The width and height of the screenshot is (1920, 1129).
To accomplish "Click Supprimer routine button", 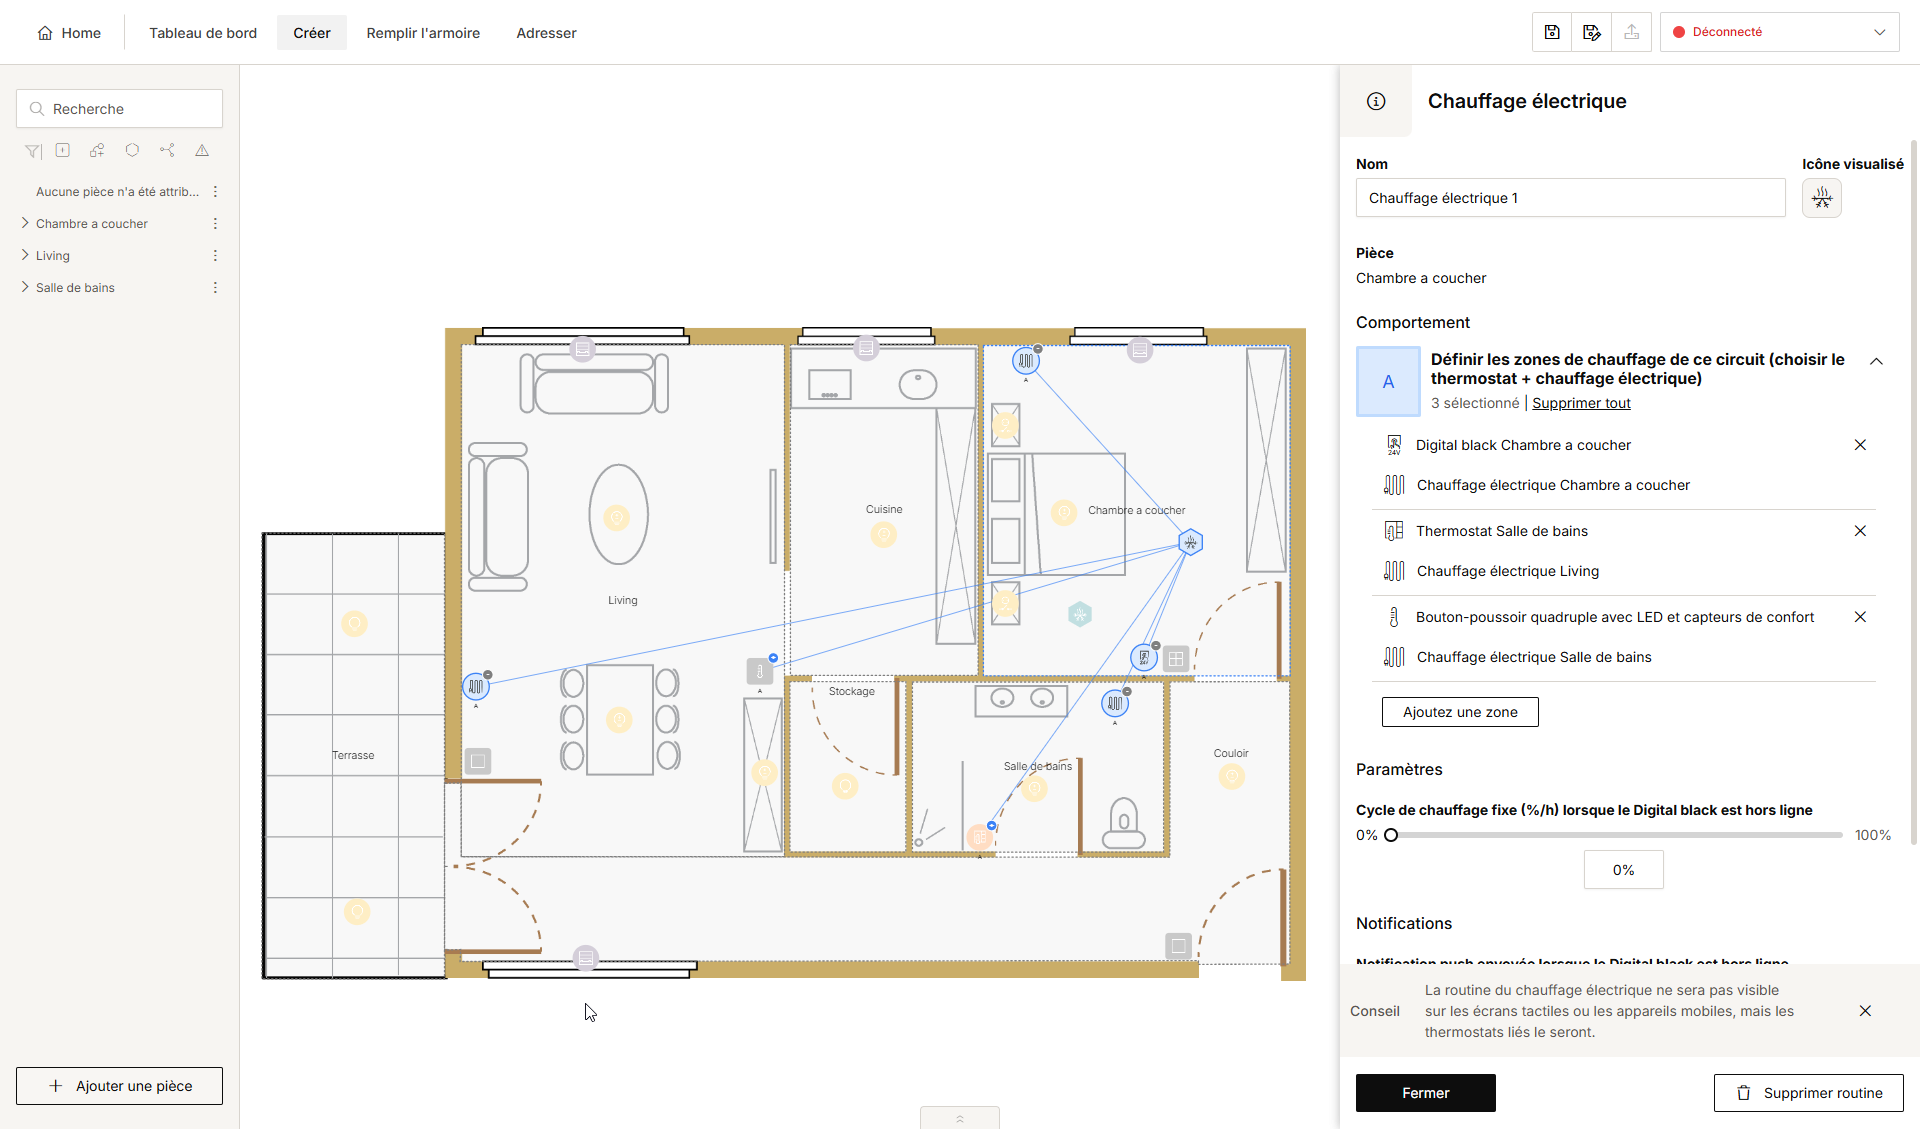I will click(x=1809, y=1093).
